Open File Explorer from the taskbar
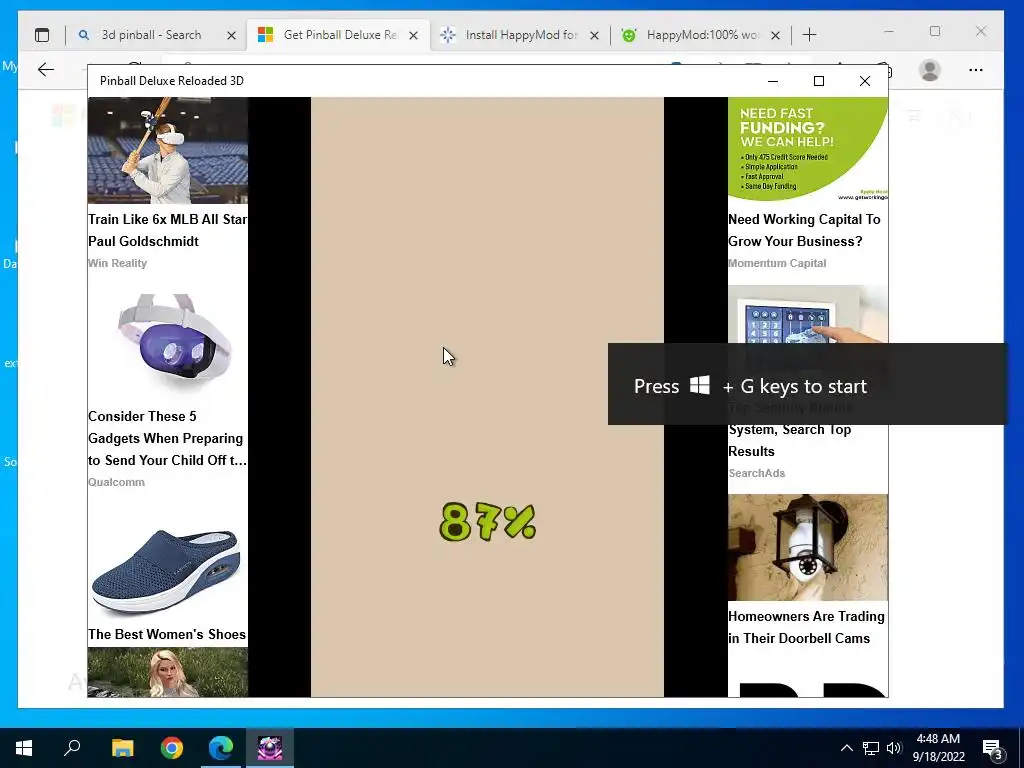Viewport: 1024px width, 768px height. click(122, 748)
